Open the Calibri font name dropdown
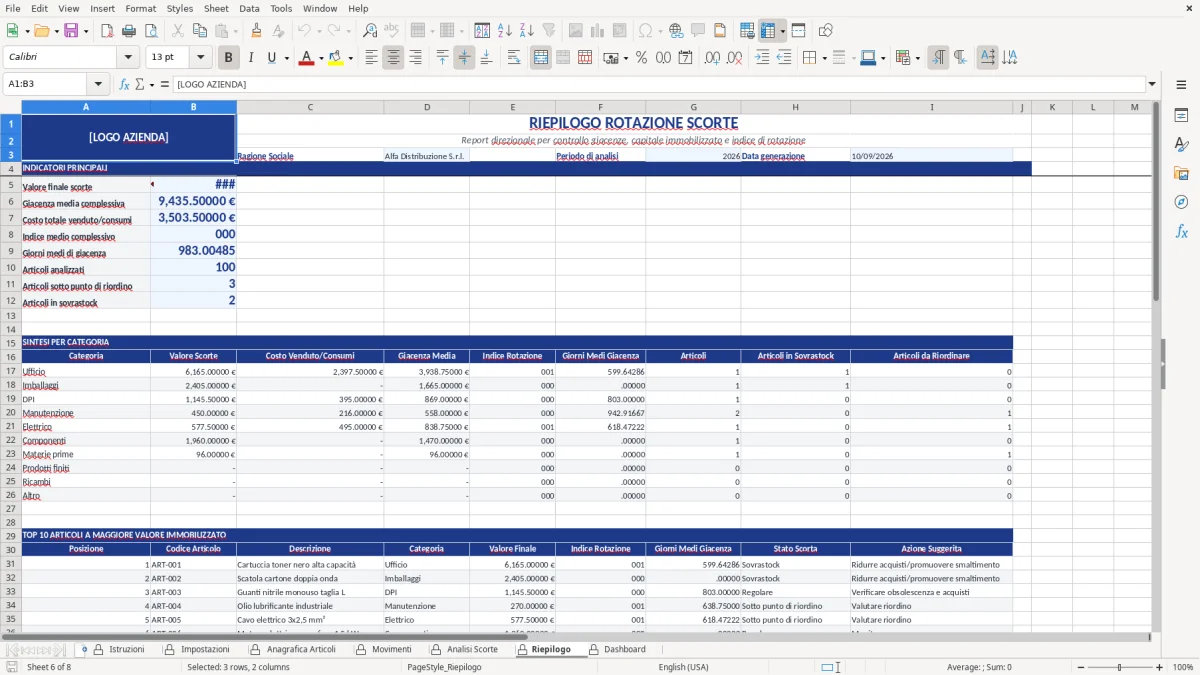The image size is (1200, 675). tap(128, 58)
